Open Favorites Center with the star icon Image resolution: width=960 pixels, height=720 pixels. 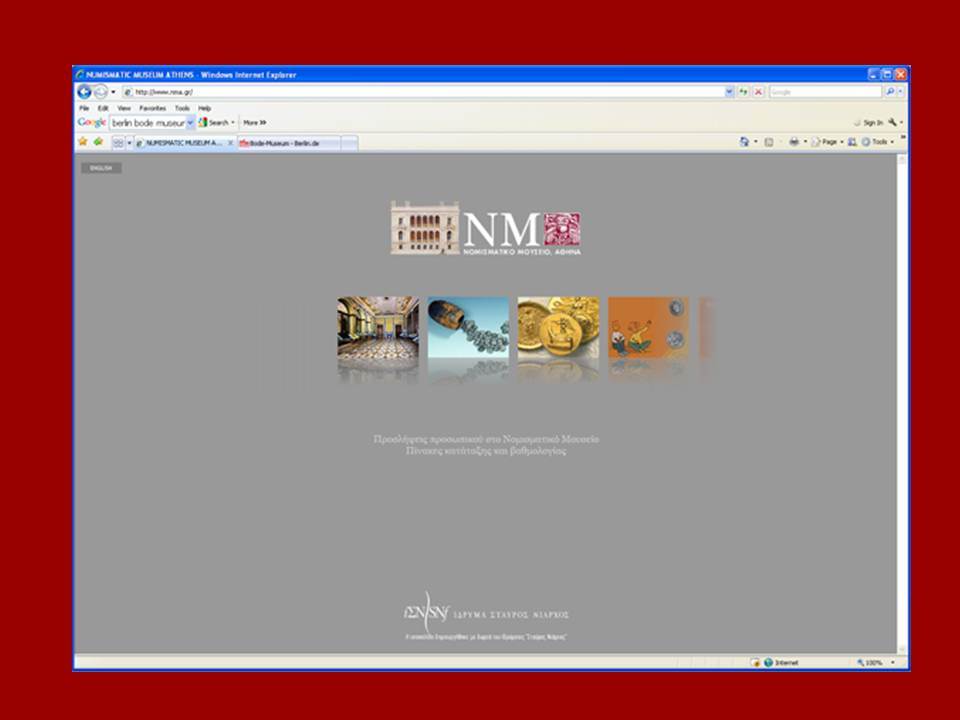pos(83,142)
